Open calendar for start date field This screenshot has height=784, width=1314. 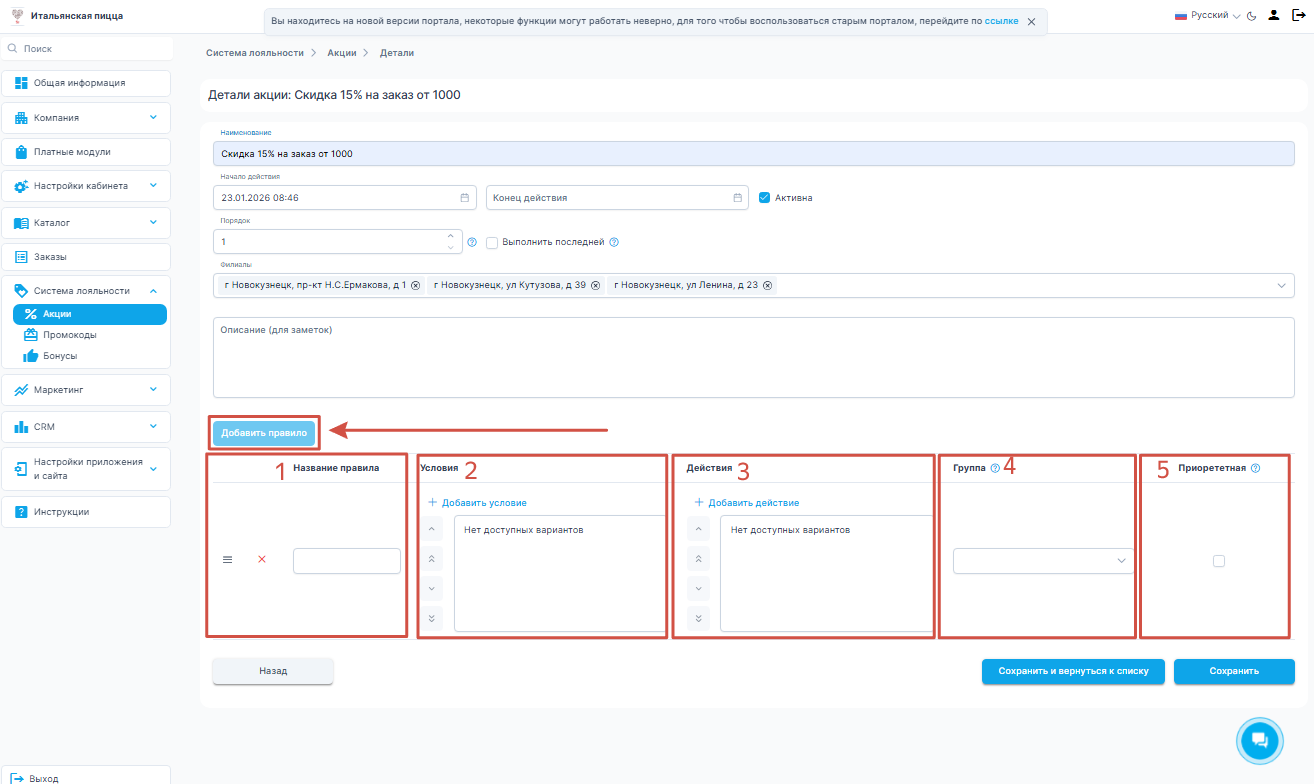pyautogui.click(x=464, y=198)
